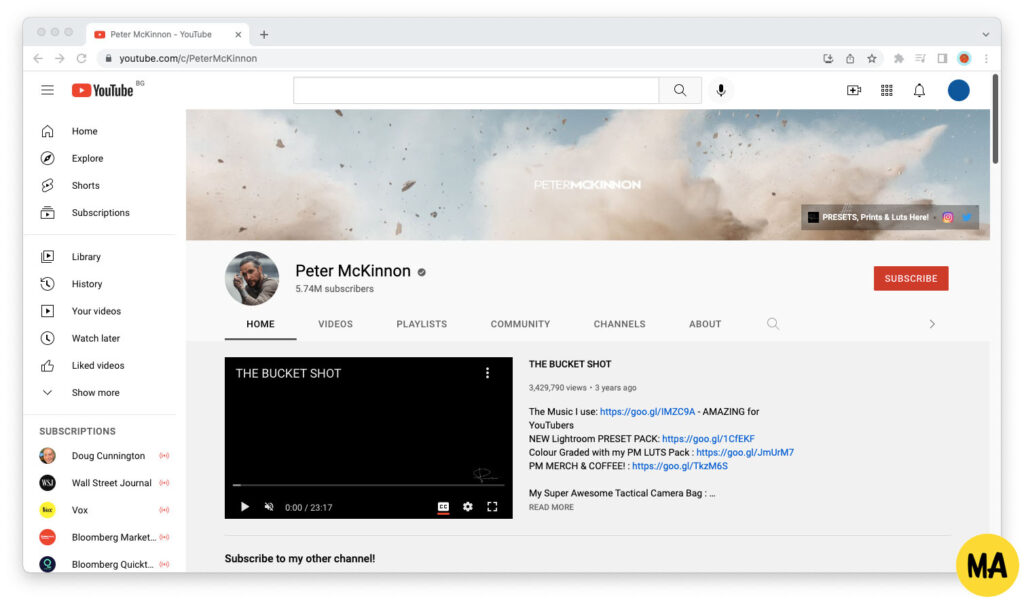Open the Instagram link on banner
Image resolution: width=1024 pixels, height=601 pixels.
948,218
